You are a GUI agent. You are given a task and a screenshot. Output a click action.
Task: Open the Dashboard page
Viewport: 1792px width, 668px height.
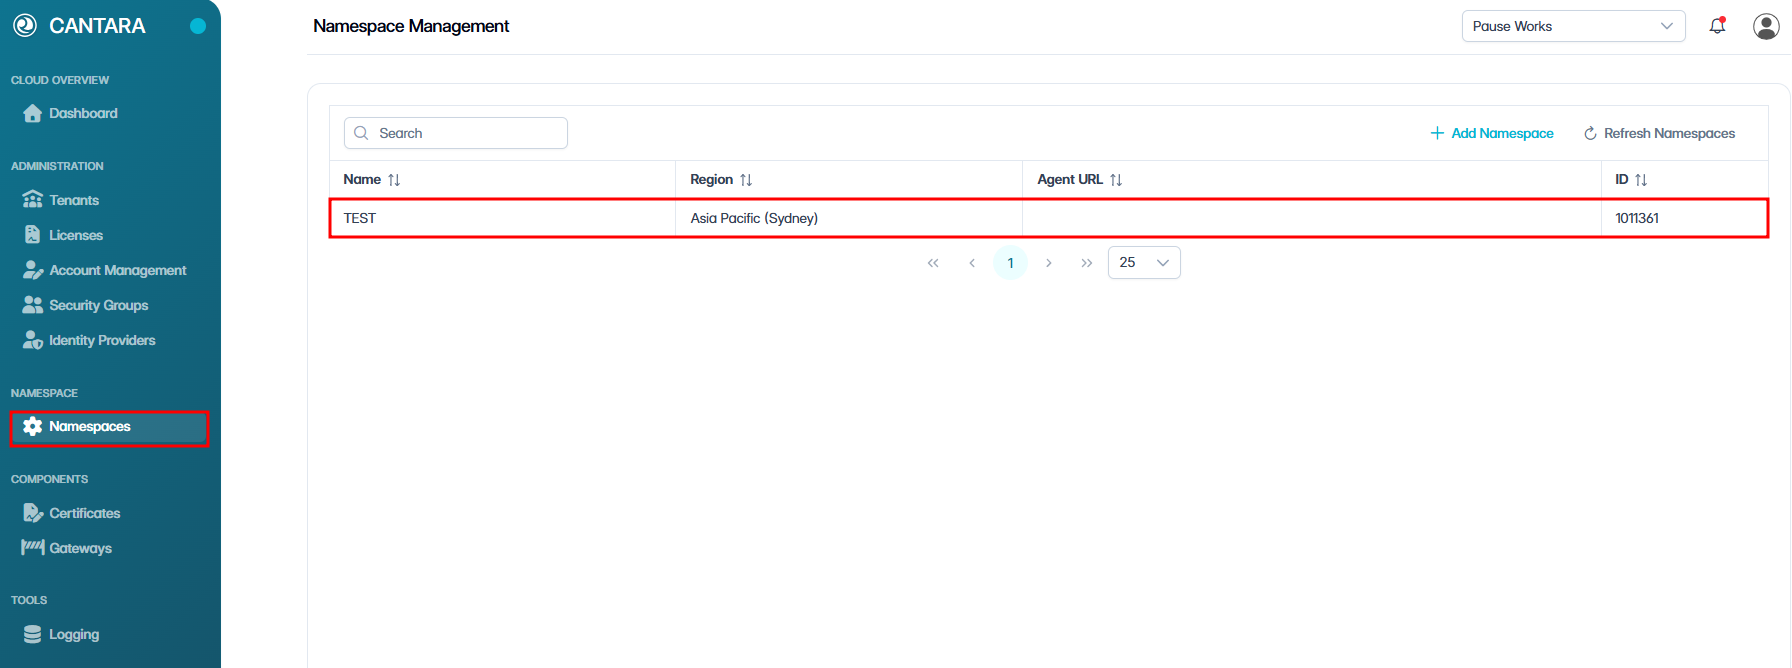83,113
